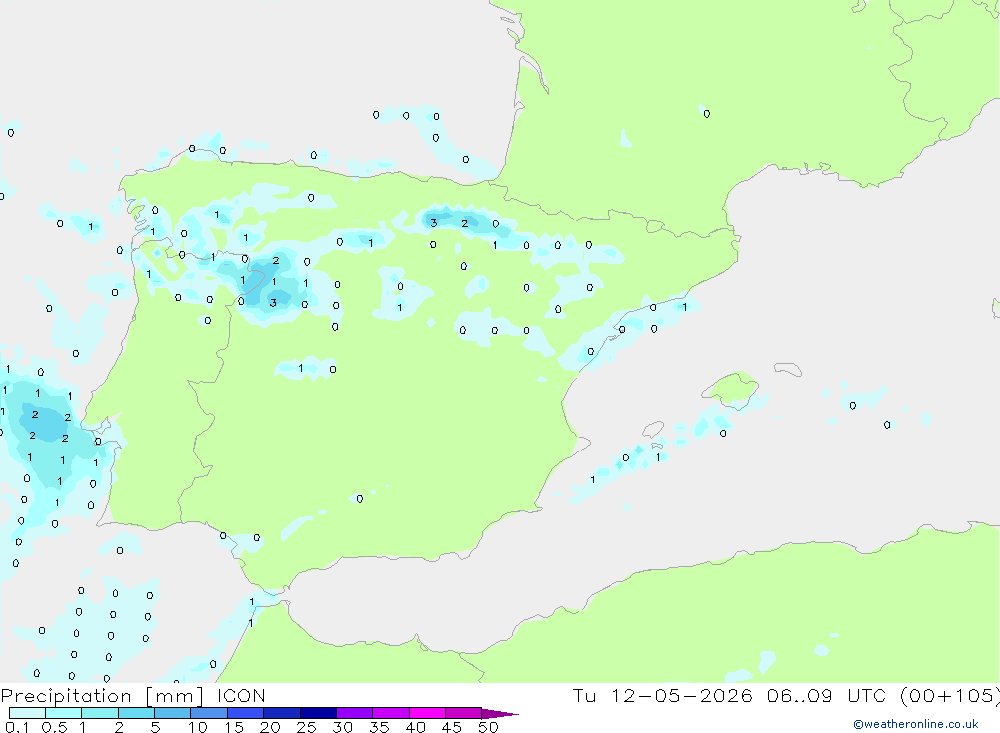Pick the 5–10 mm legend color swatch
This screenshot has height=733, width=1000.
pos(172,713)
